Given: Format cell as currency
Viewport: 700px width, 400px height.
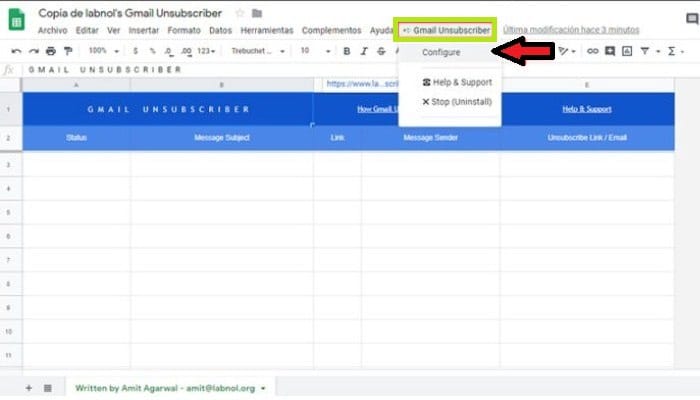Looking at the screenshot, I should pyautogui.click(x=135, y=51).
